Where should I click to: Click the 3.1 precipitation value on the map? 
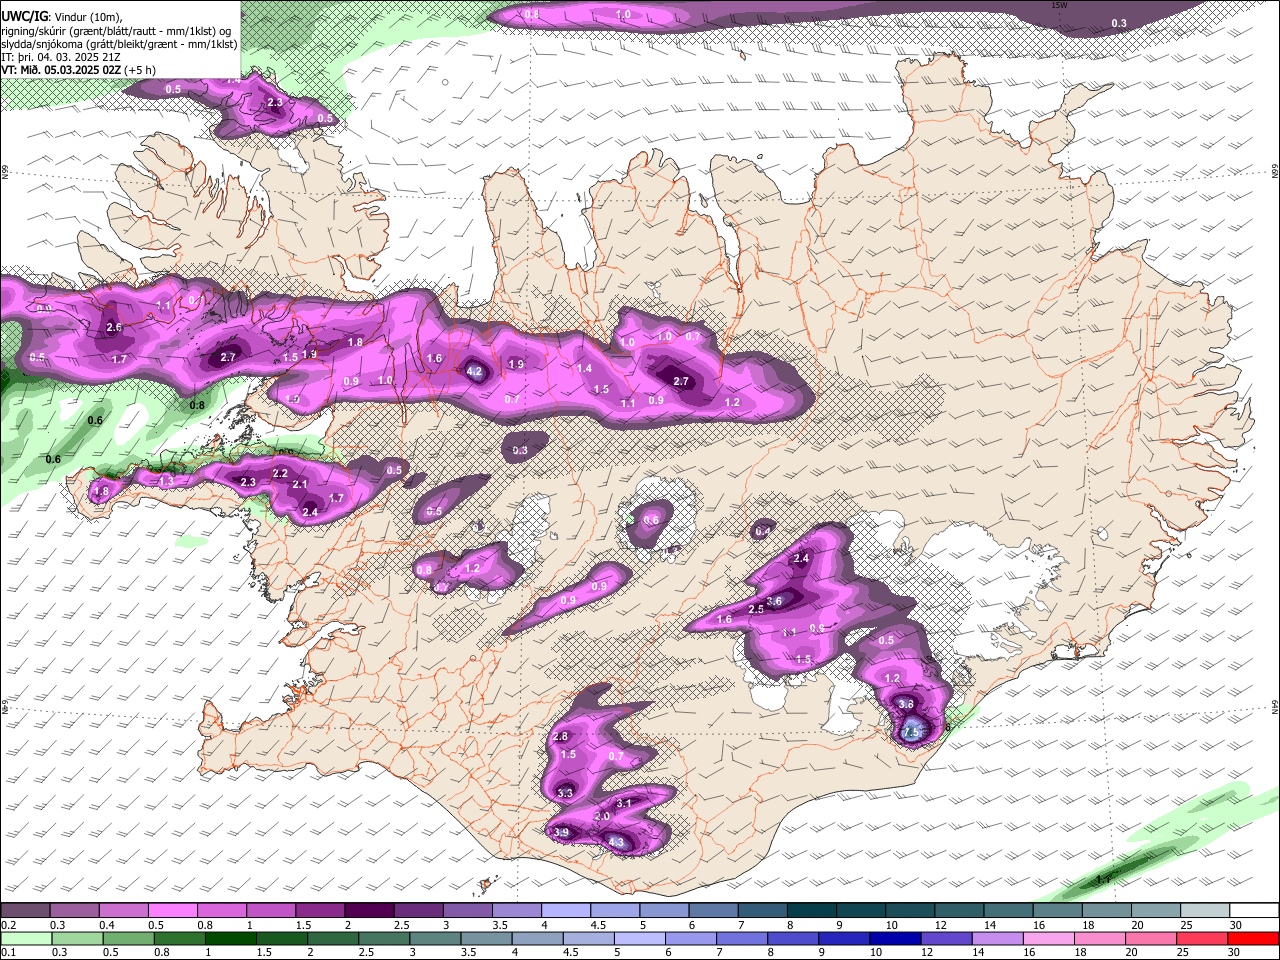[x=623, y=803]
